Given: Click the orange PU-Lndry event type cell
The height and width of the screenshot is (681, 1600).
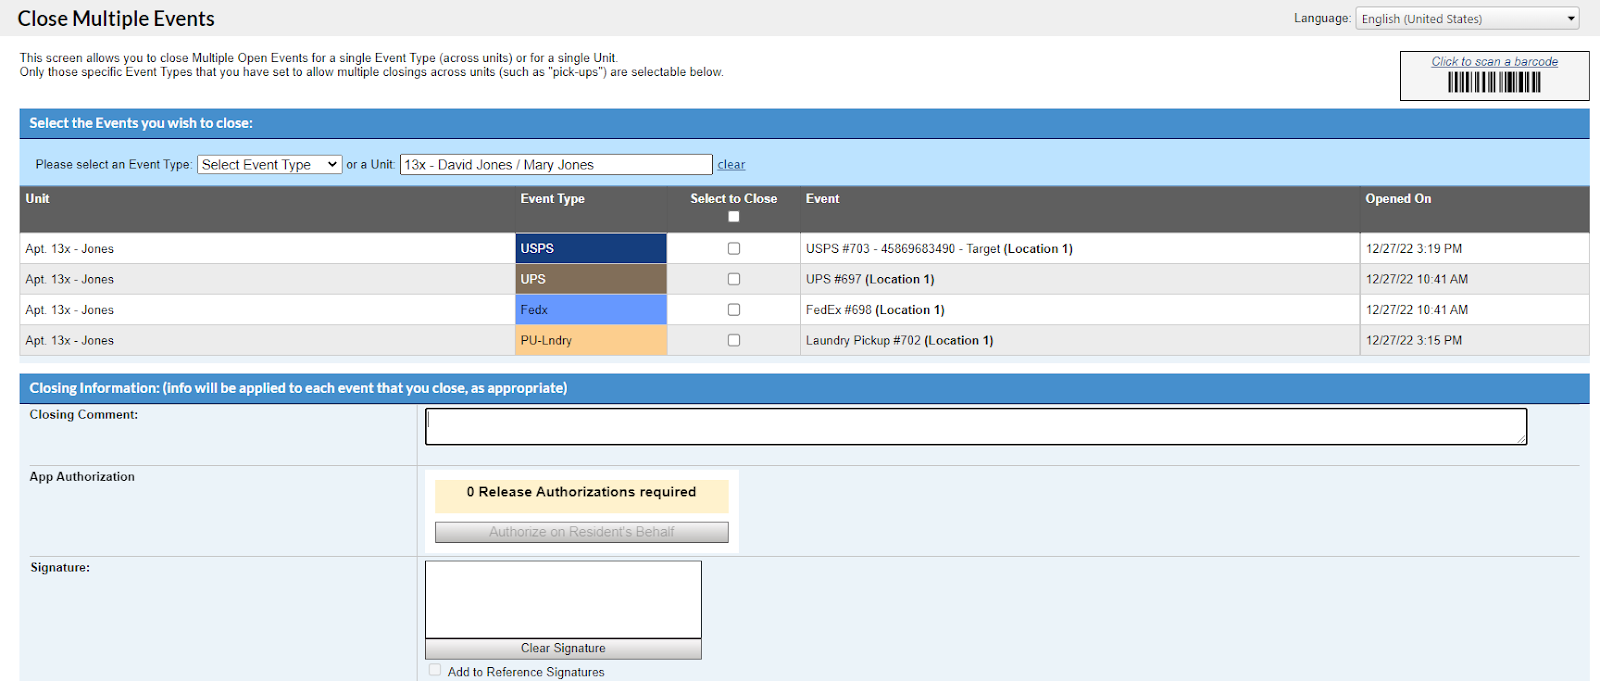Looking at the screenshot, I should click(591, 340).
